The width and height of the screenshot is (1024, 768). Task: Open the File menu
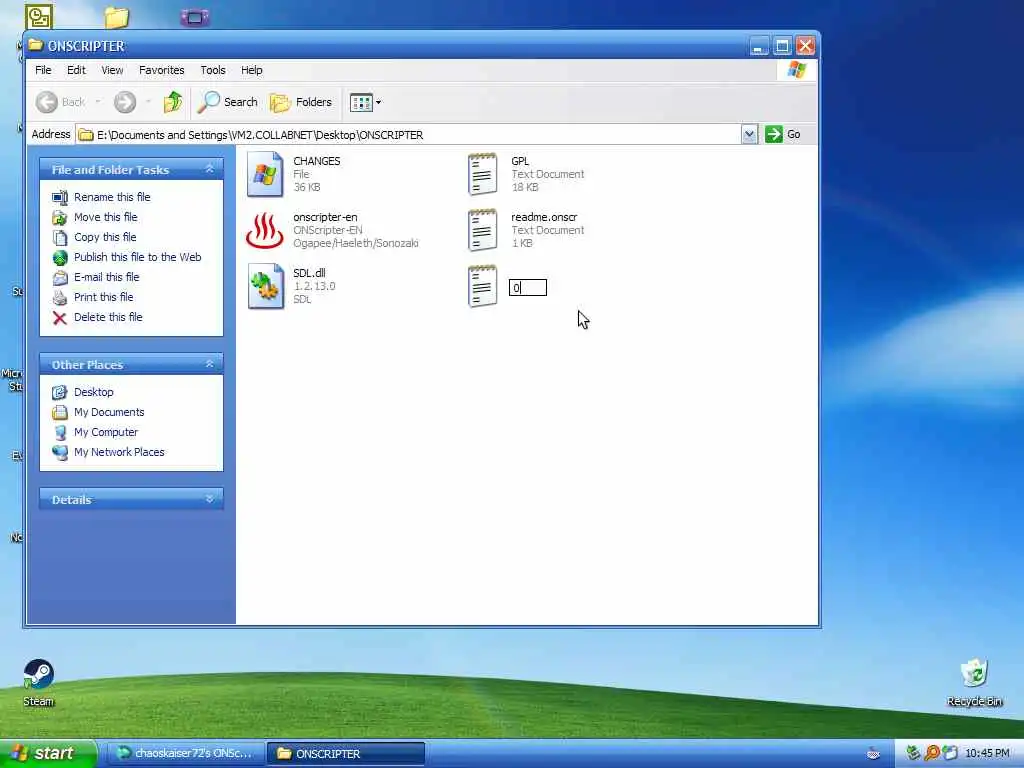(43, 70)
